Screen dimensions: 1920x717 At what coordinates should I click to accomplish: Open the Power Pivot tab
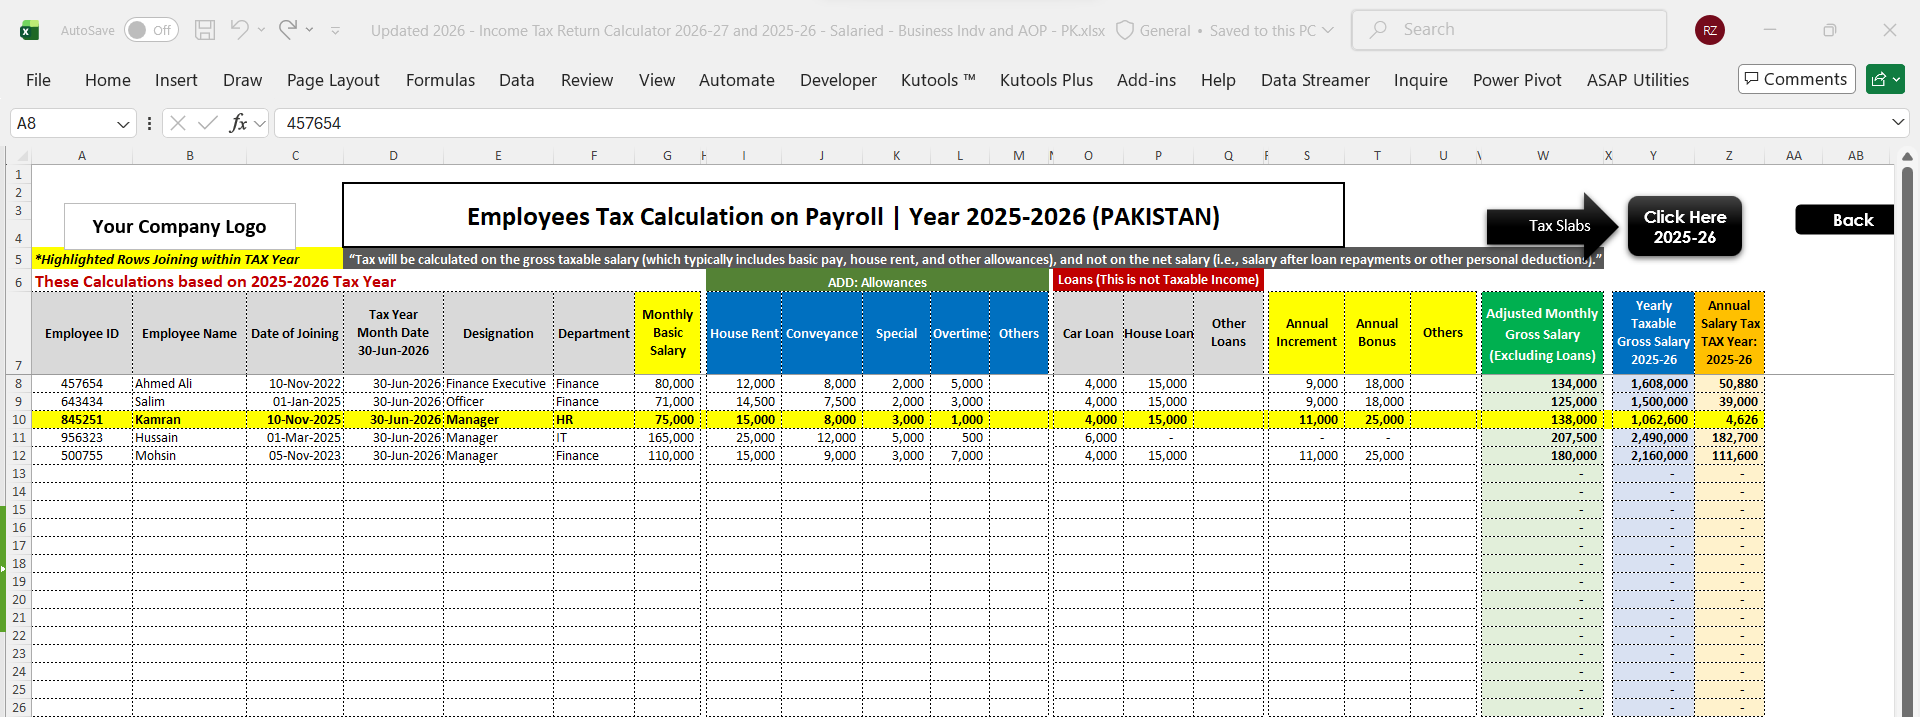point(1517,80)
